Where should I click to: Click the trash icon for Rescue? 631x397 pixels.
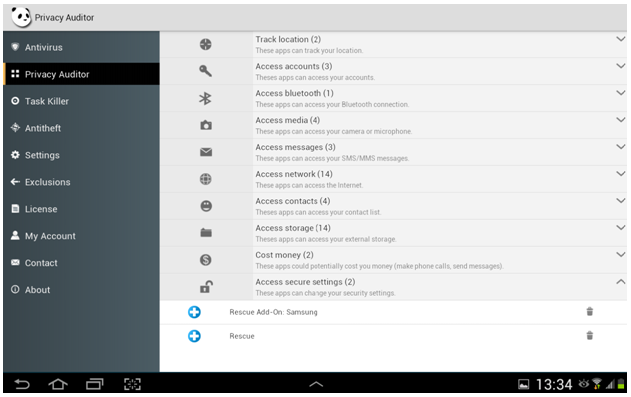[x=590, y=335]
